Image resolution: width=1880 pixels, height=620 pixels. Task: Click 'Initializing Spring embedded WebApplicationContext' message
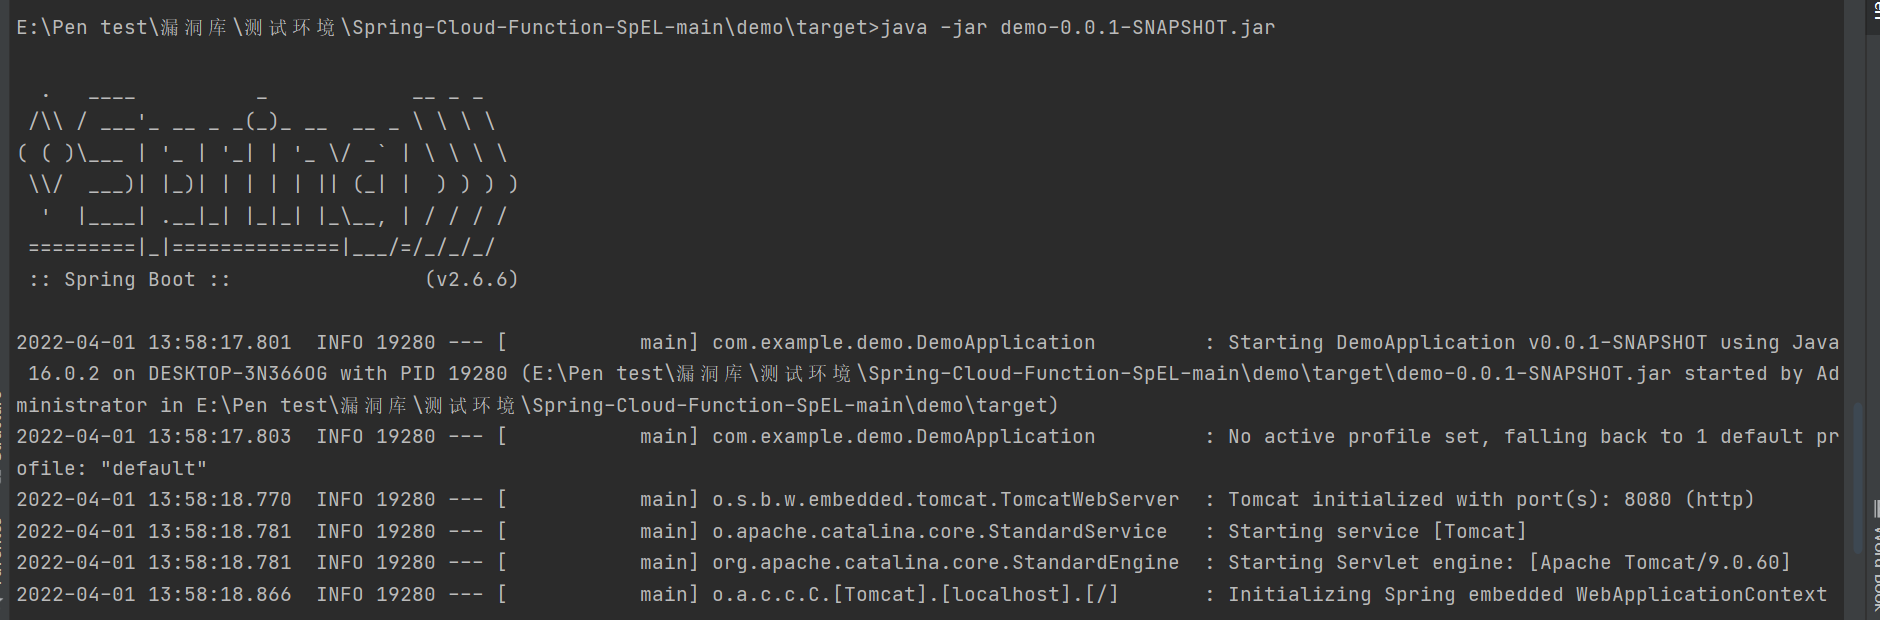(1527, 595)
